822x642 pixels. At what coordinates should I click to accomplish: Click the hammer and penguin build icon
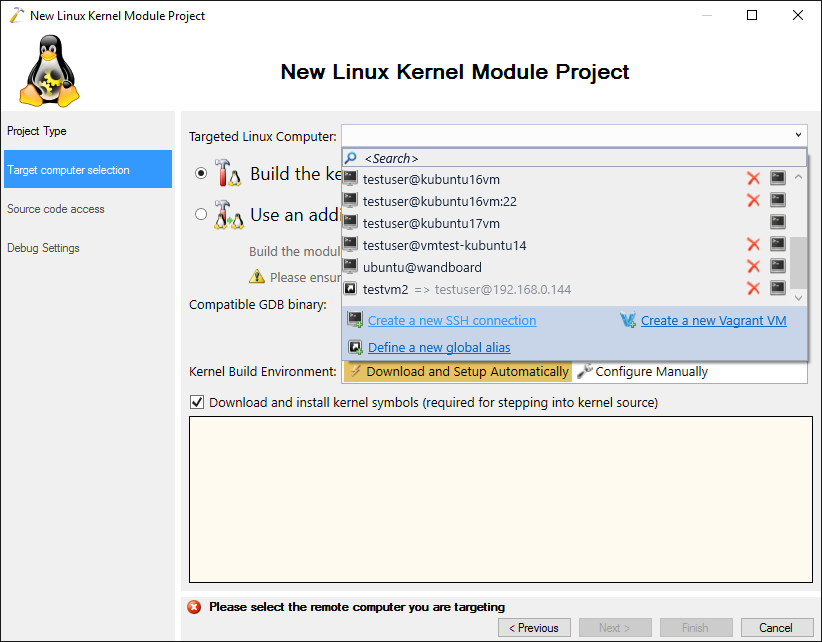coord(228,173)
